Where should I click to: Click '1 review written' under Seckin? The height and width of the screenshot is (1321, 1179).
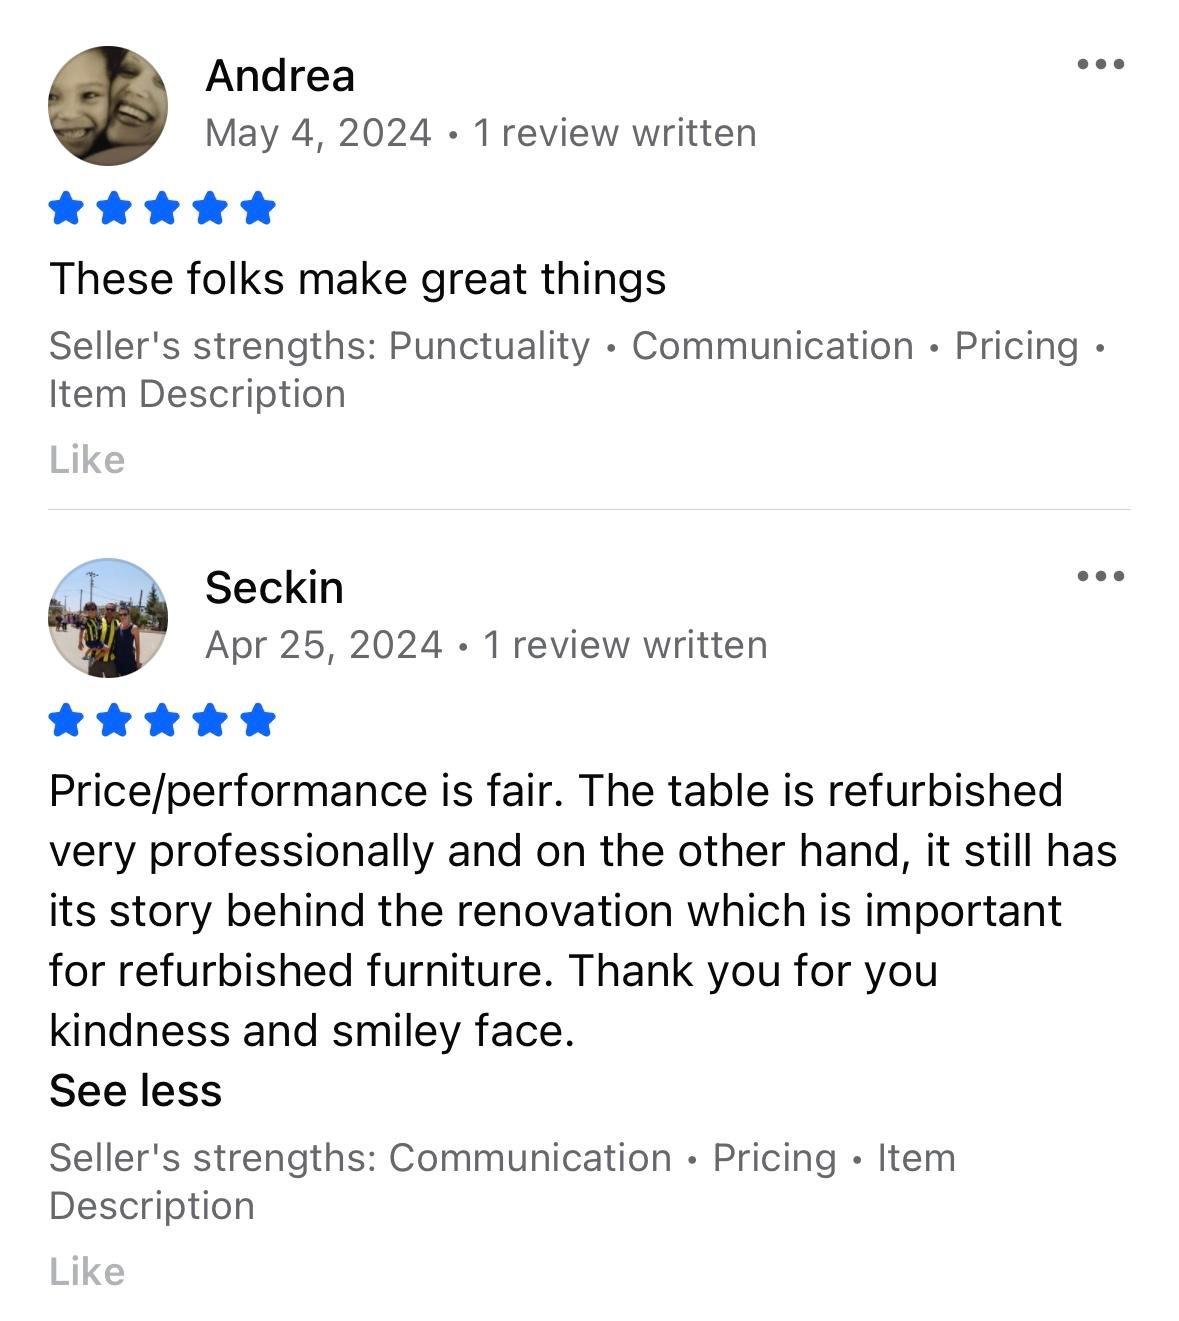pos(624,645)
